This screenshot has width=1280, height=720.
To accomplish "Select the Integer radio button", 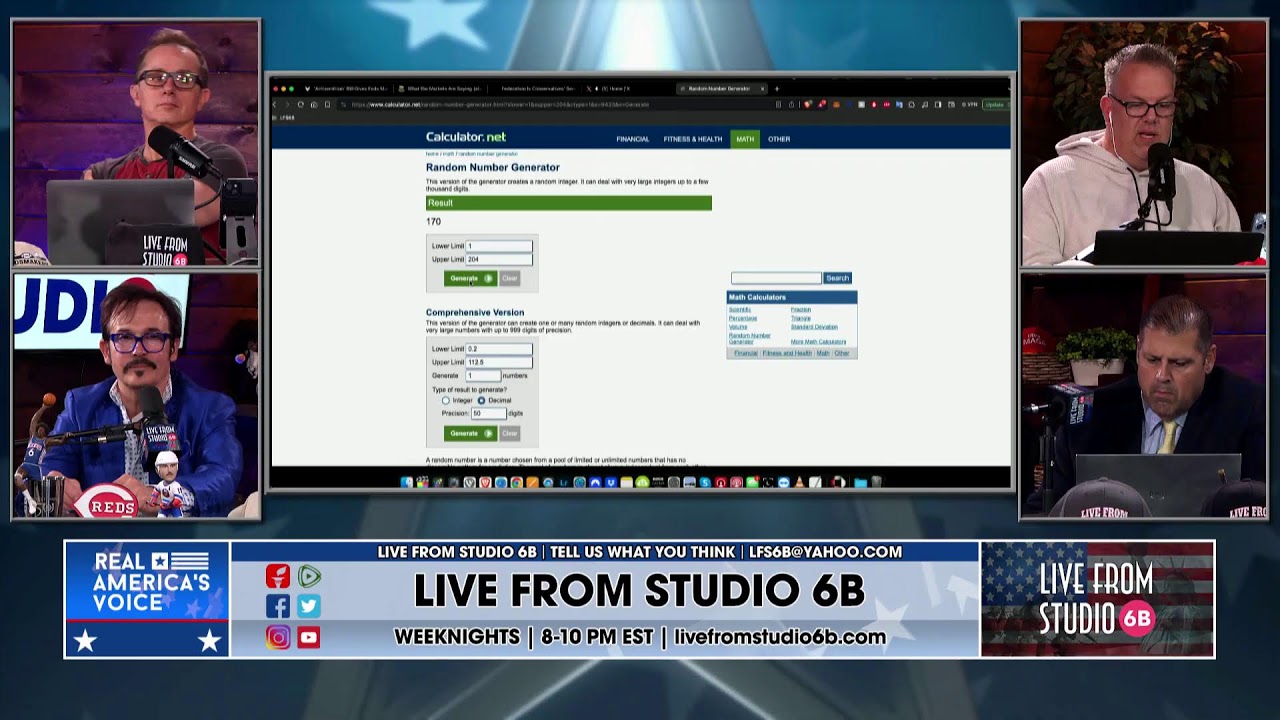I will 446,400.
